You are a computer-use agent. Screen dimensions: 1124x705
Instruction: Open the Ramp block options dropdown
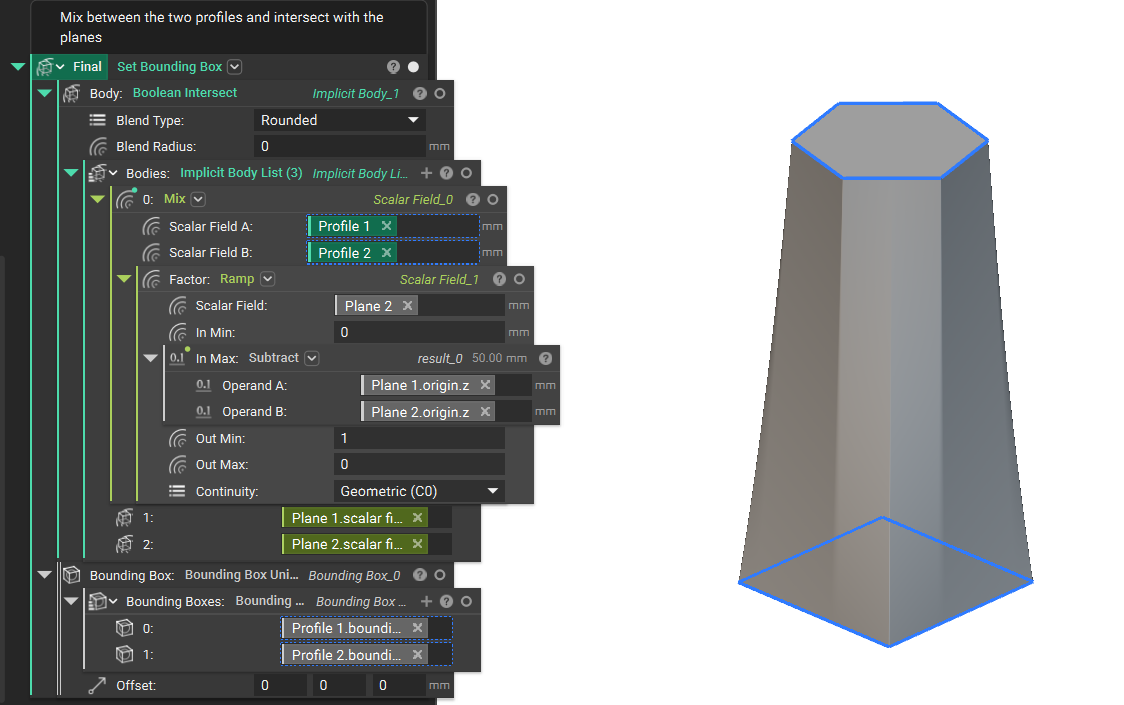(x=267, y=279)
